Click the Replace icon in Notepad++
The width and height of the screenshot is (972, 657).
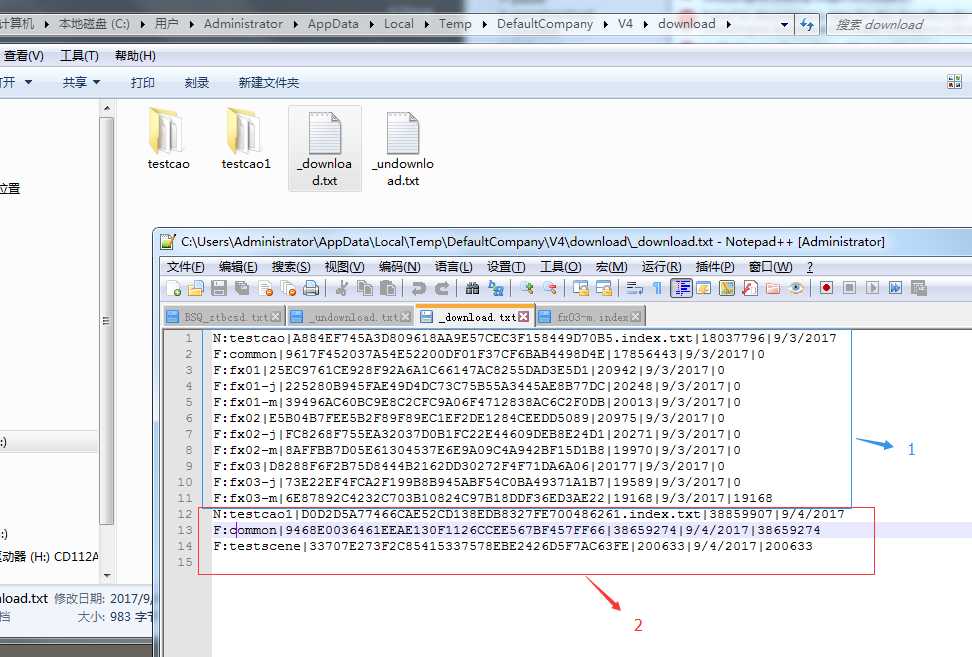point(495,288)
